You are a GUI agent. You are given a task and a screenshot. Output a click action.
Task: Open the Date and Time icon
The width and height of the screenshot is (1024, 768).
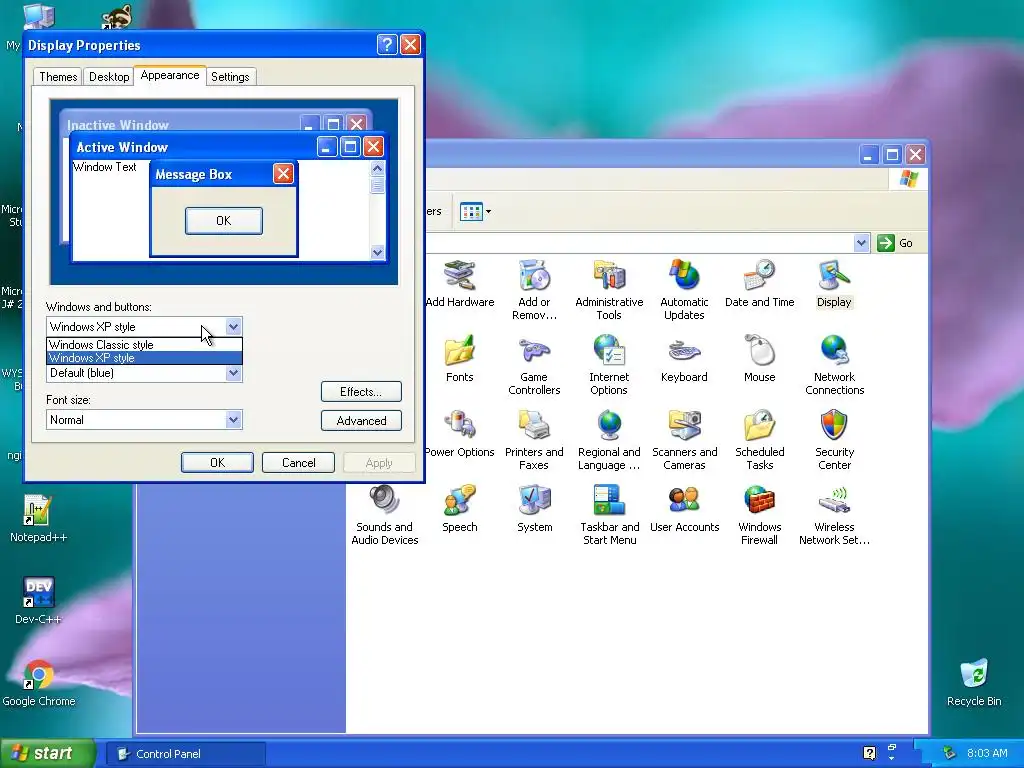tap(760, 283)
